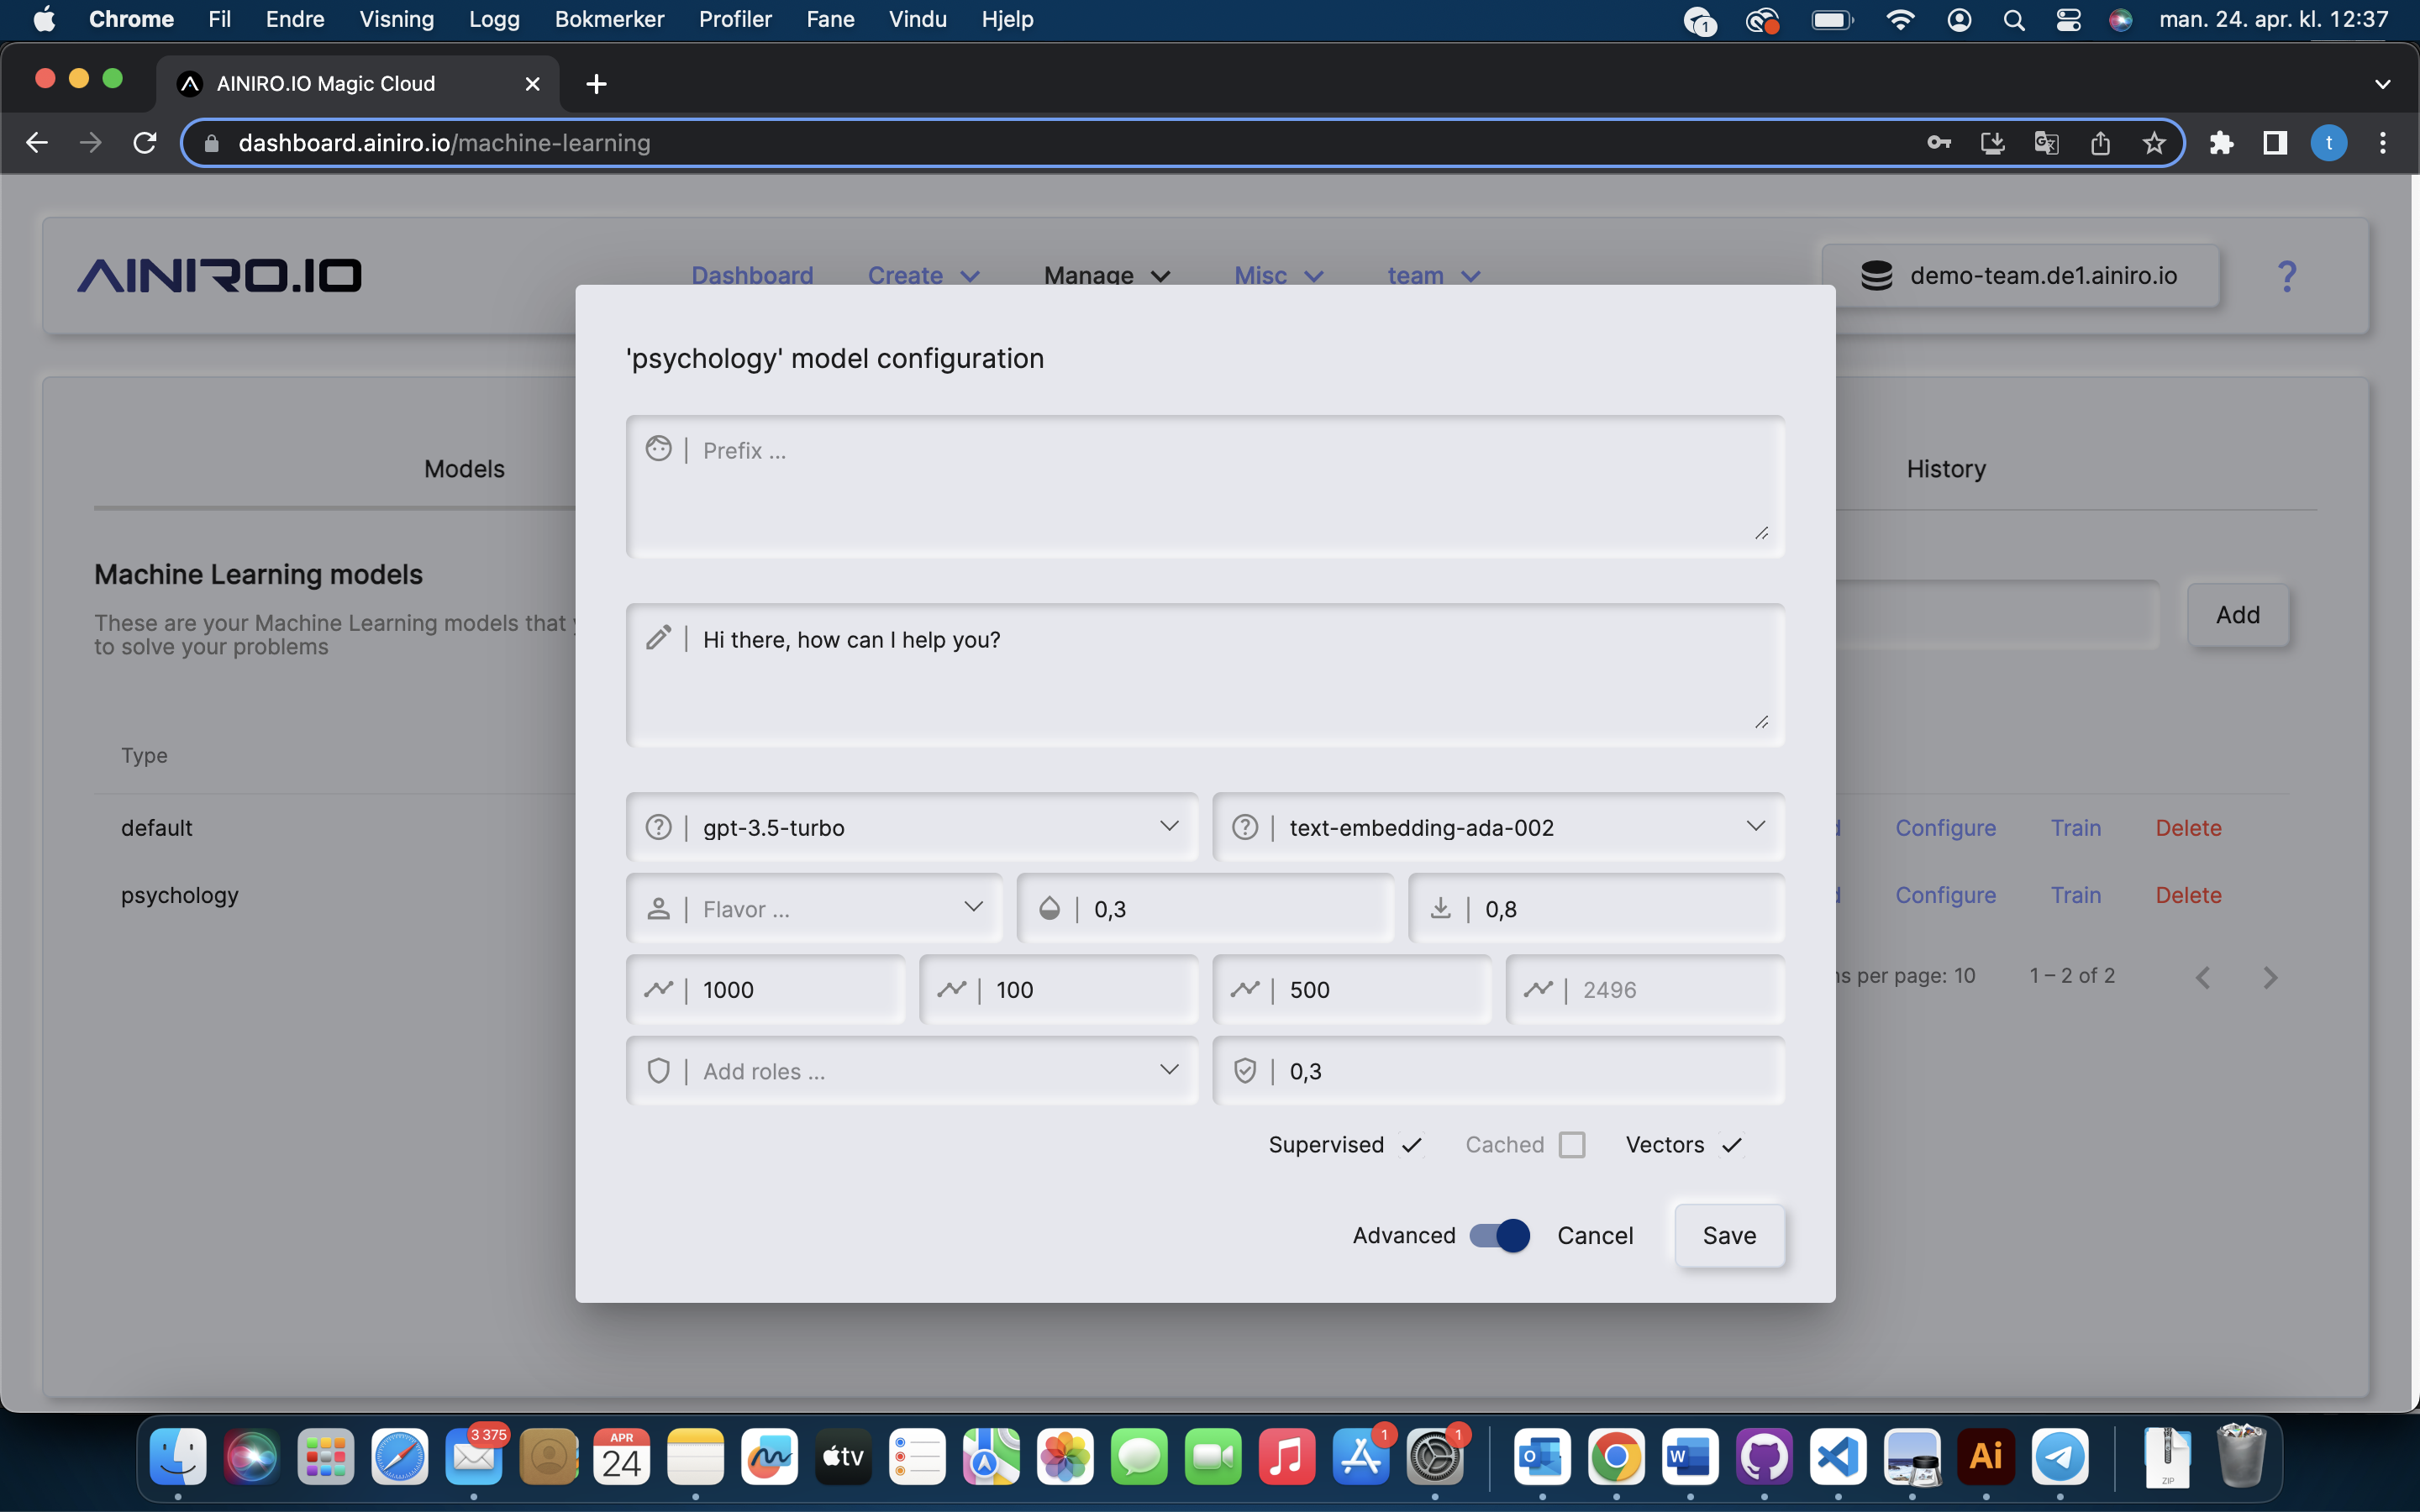
Task: Switch off the Advanced toggle
Action: (1499, 1236)
